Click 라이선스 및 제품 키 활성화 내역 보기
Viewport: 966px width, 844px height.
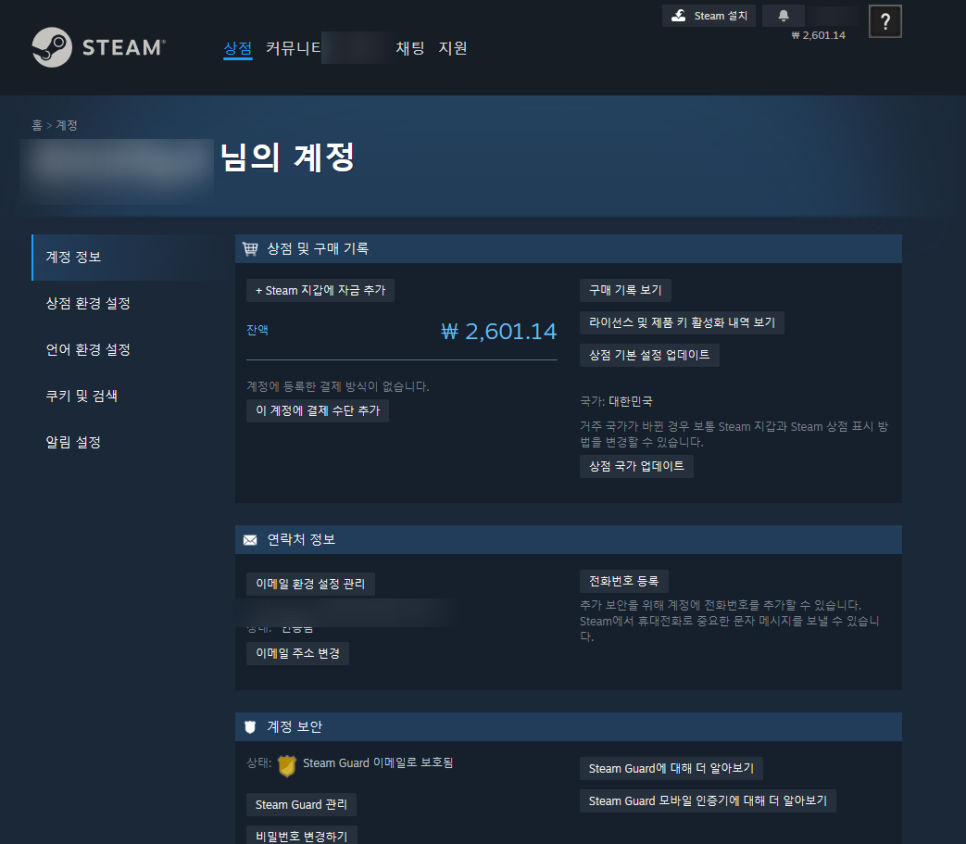[682, 323]
